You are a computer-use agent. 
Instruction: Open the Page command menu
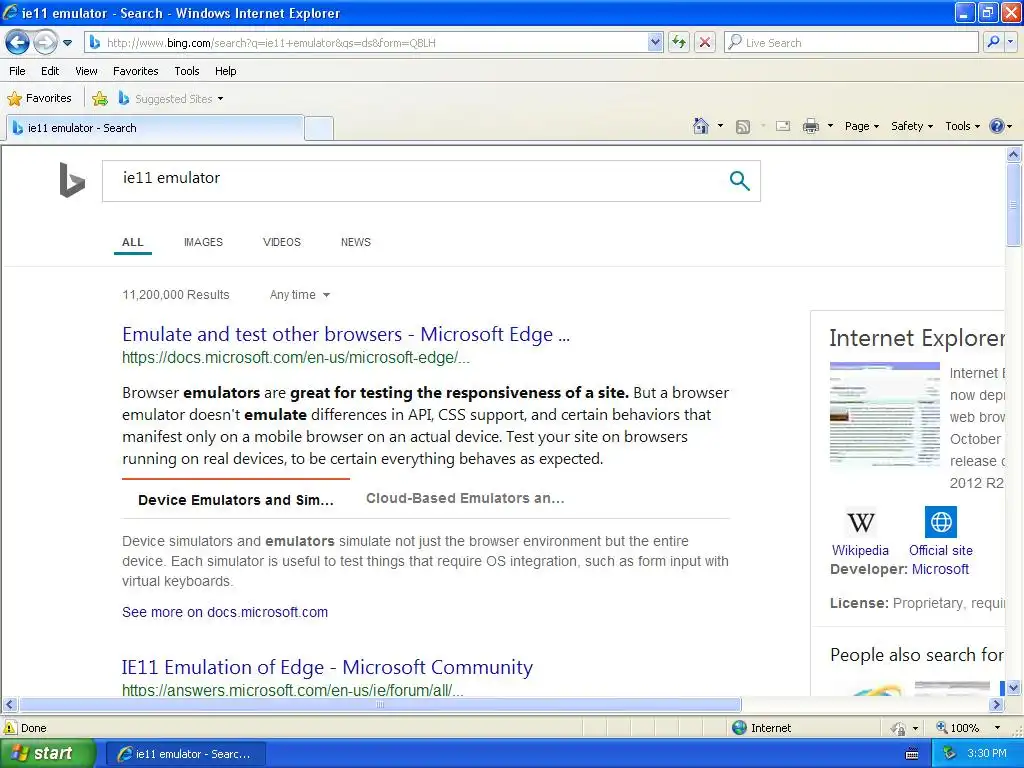pos(861,126)
